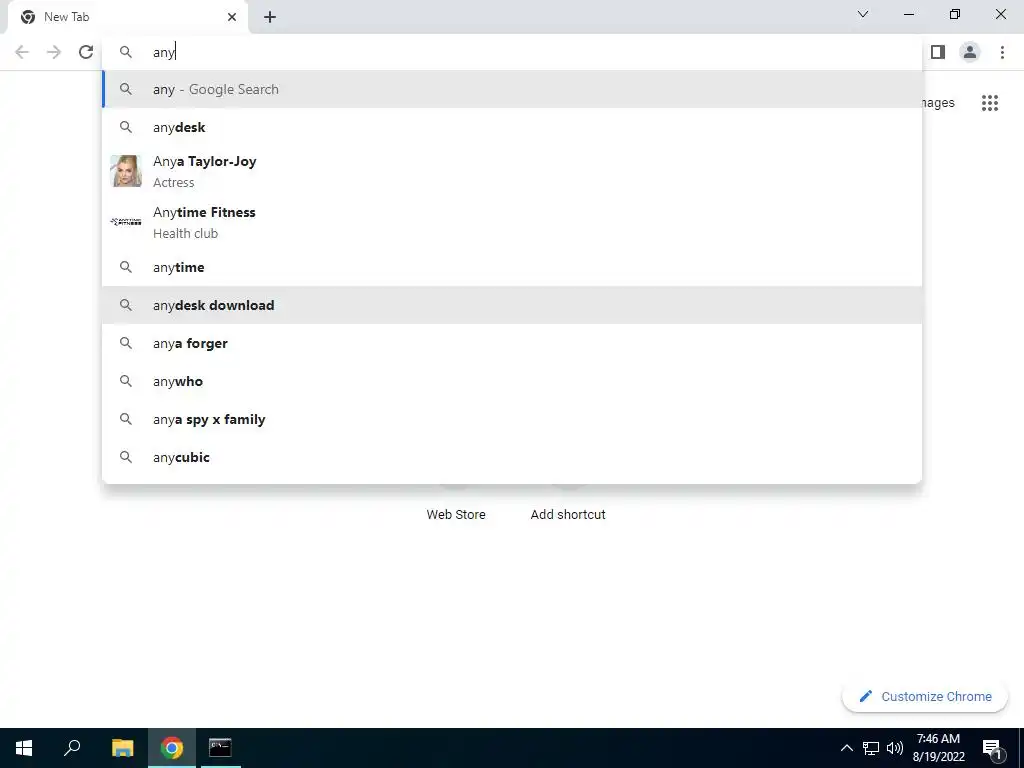This screenshot has width=1024, height=768.
Task: Open the Chrome profile avatar
Action: (970, 52)
